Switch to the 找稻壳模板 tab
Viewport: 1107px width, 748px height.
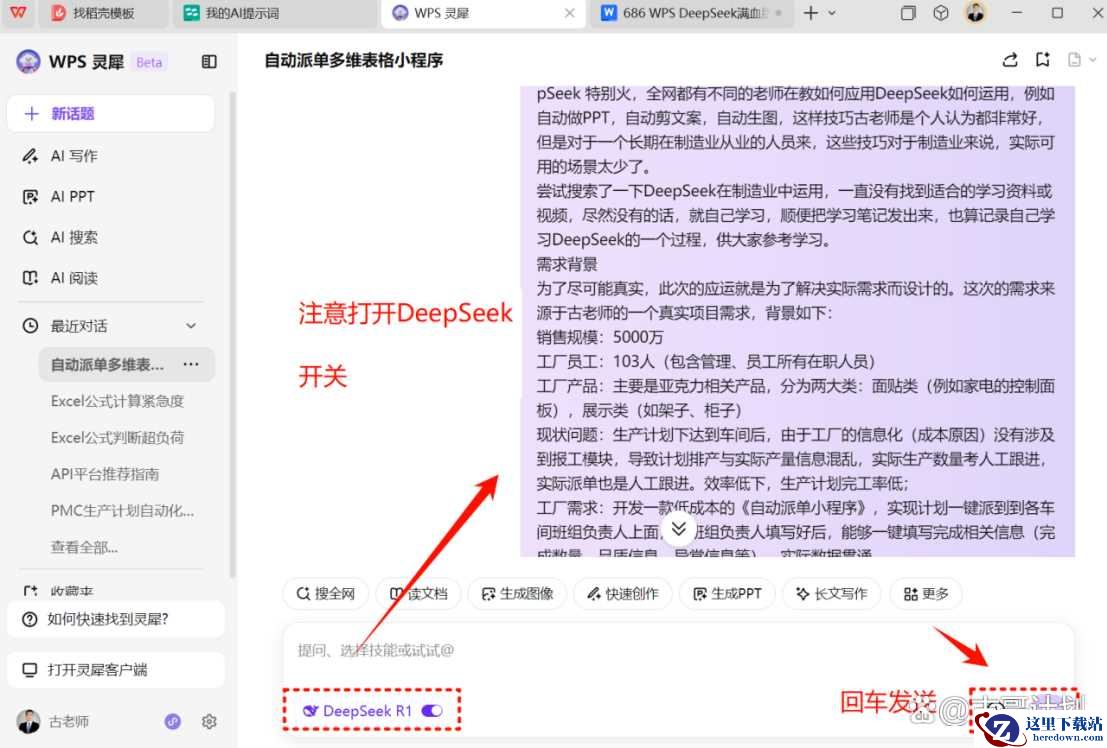pyautogui.click(x=103, y=13)
